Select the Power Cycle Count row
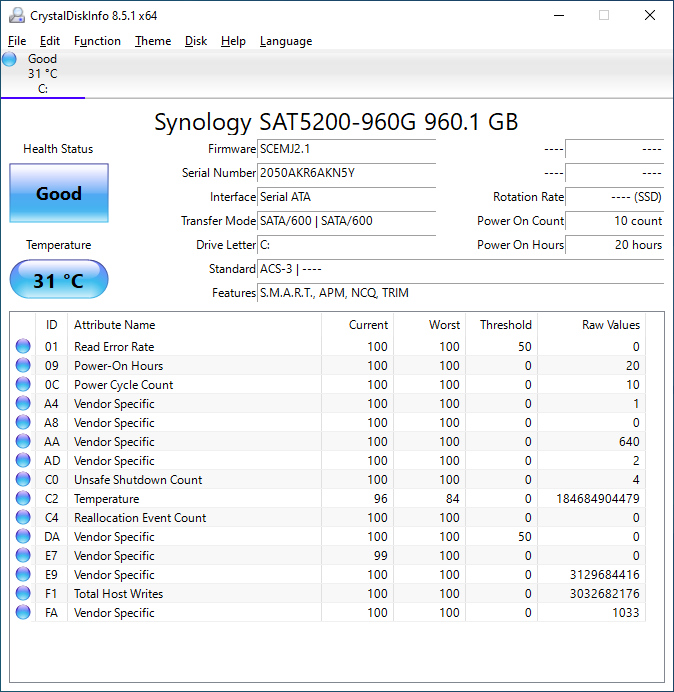The width and height of the screenshot is (674, 692). click(x=124, y=385)
